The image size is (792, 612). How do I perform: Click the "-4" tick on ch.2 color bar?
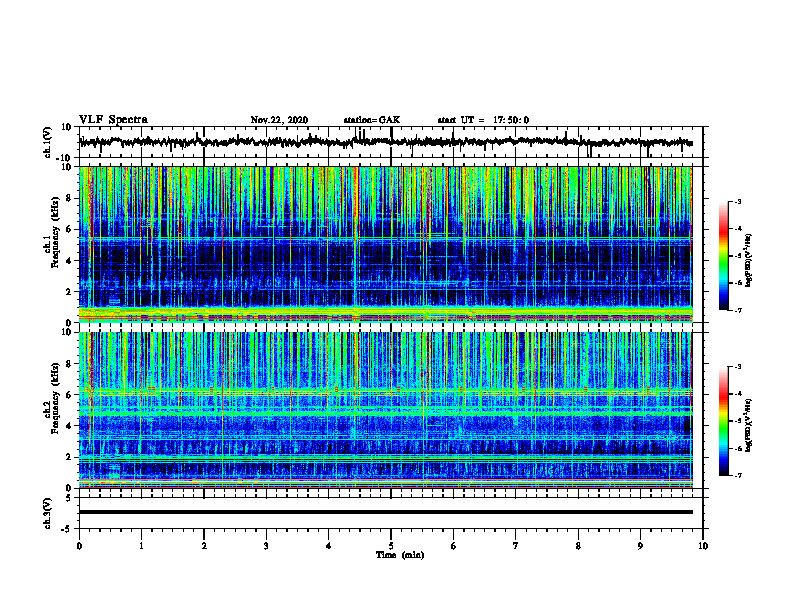[x=737, y=393]
